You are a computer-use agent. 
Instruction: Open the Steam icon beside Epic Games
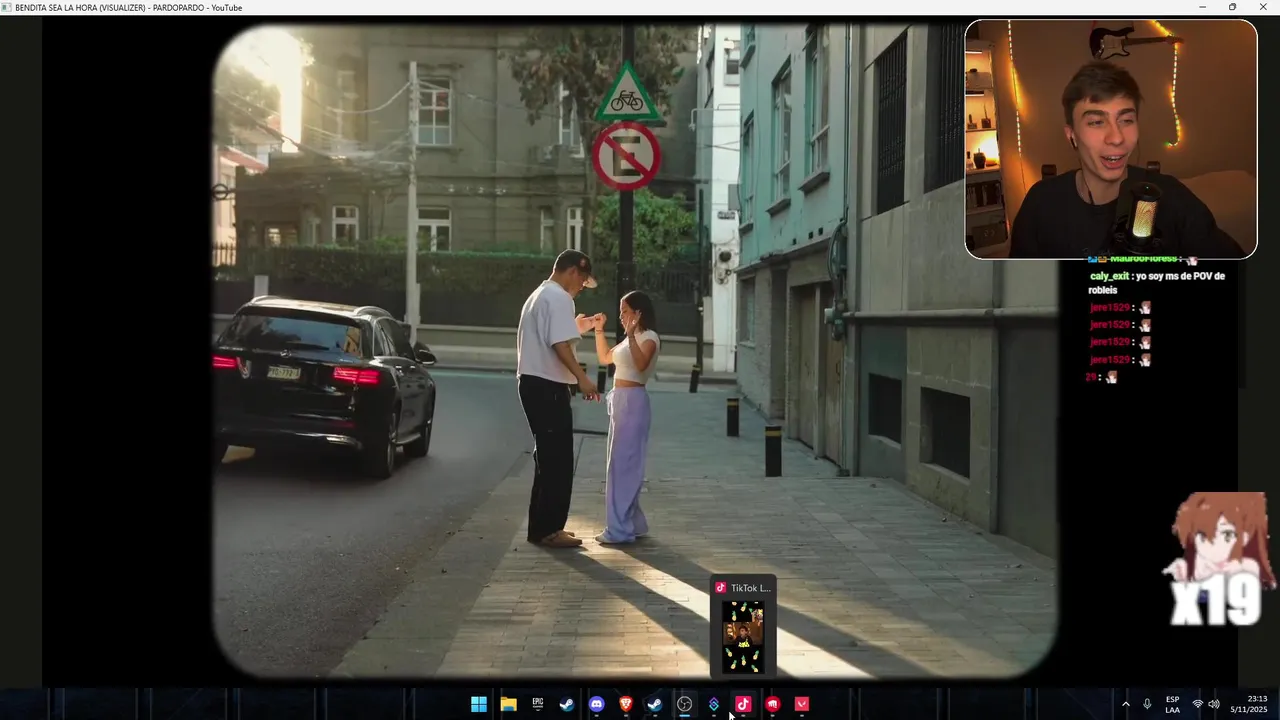click(x=567, y=704)
